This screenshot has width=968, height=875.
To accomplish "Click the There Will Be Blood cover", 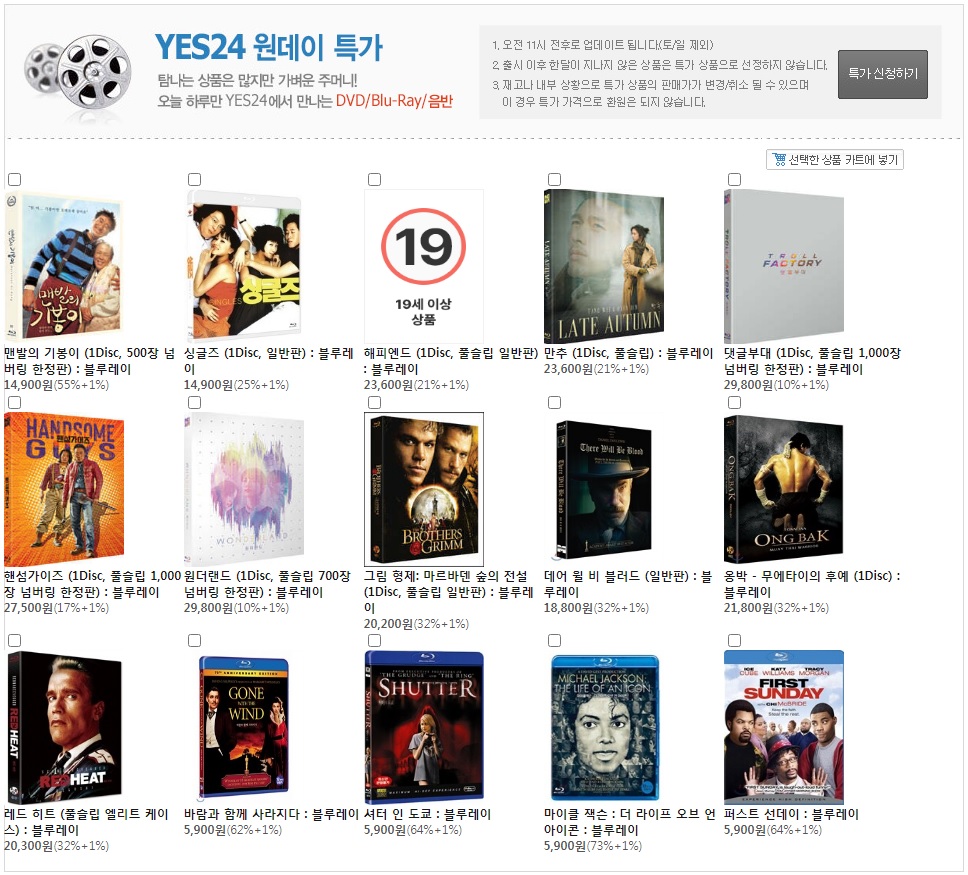I will pyautogui.click(x=604, y=489).
